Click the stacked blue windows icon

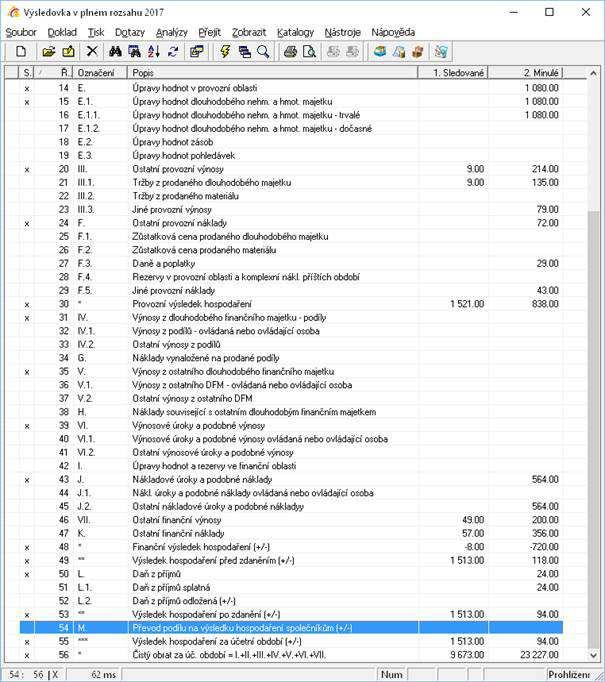click(x=244, y=52)
